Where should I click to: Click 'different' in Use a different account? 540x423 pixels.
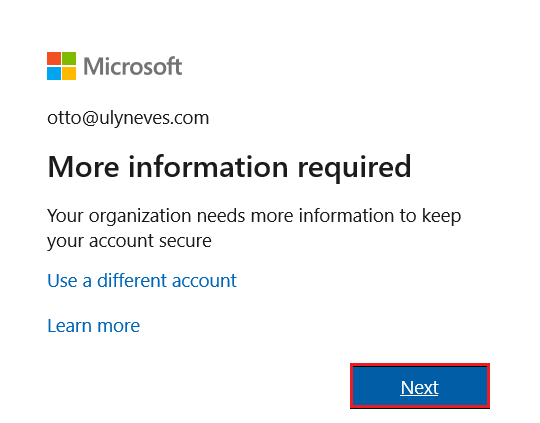(x=132, y=280)
